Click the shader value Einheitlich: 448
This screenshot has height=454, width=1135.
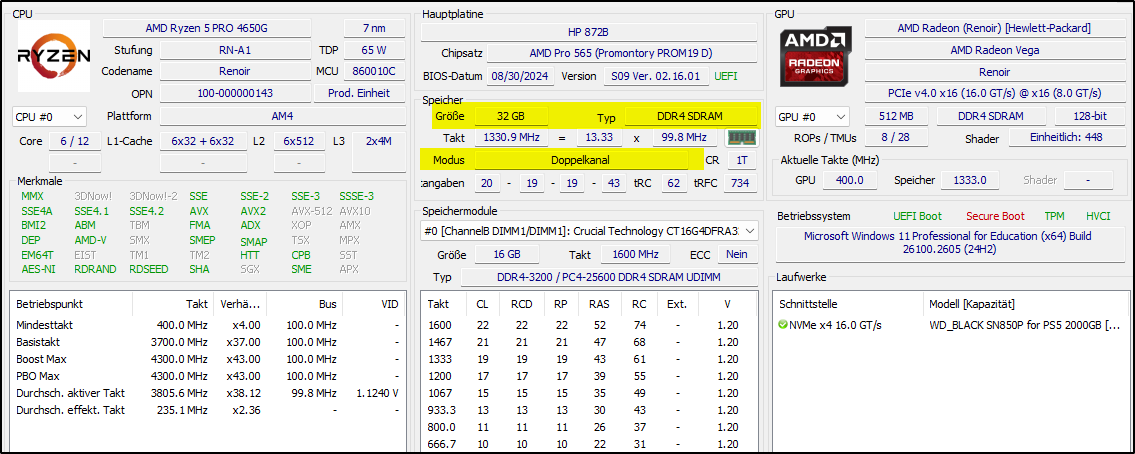(x=1065, y=138)
